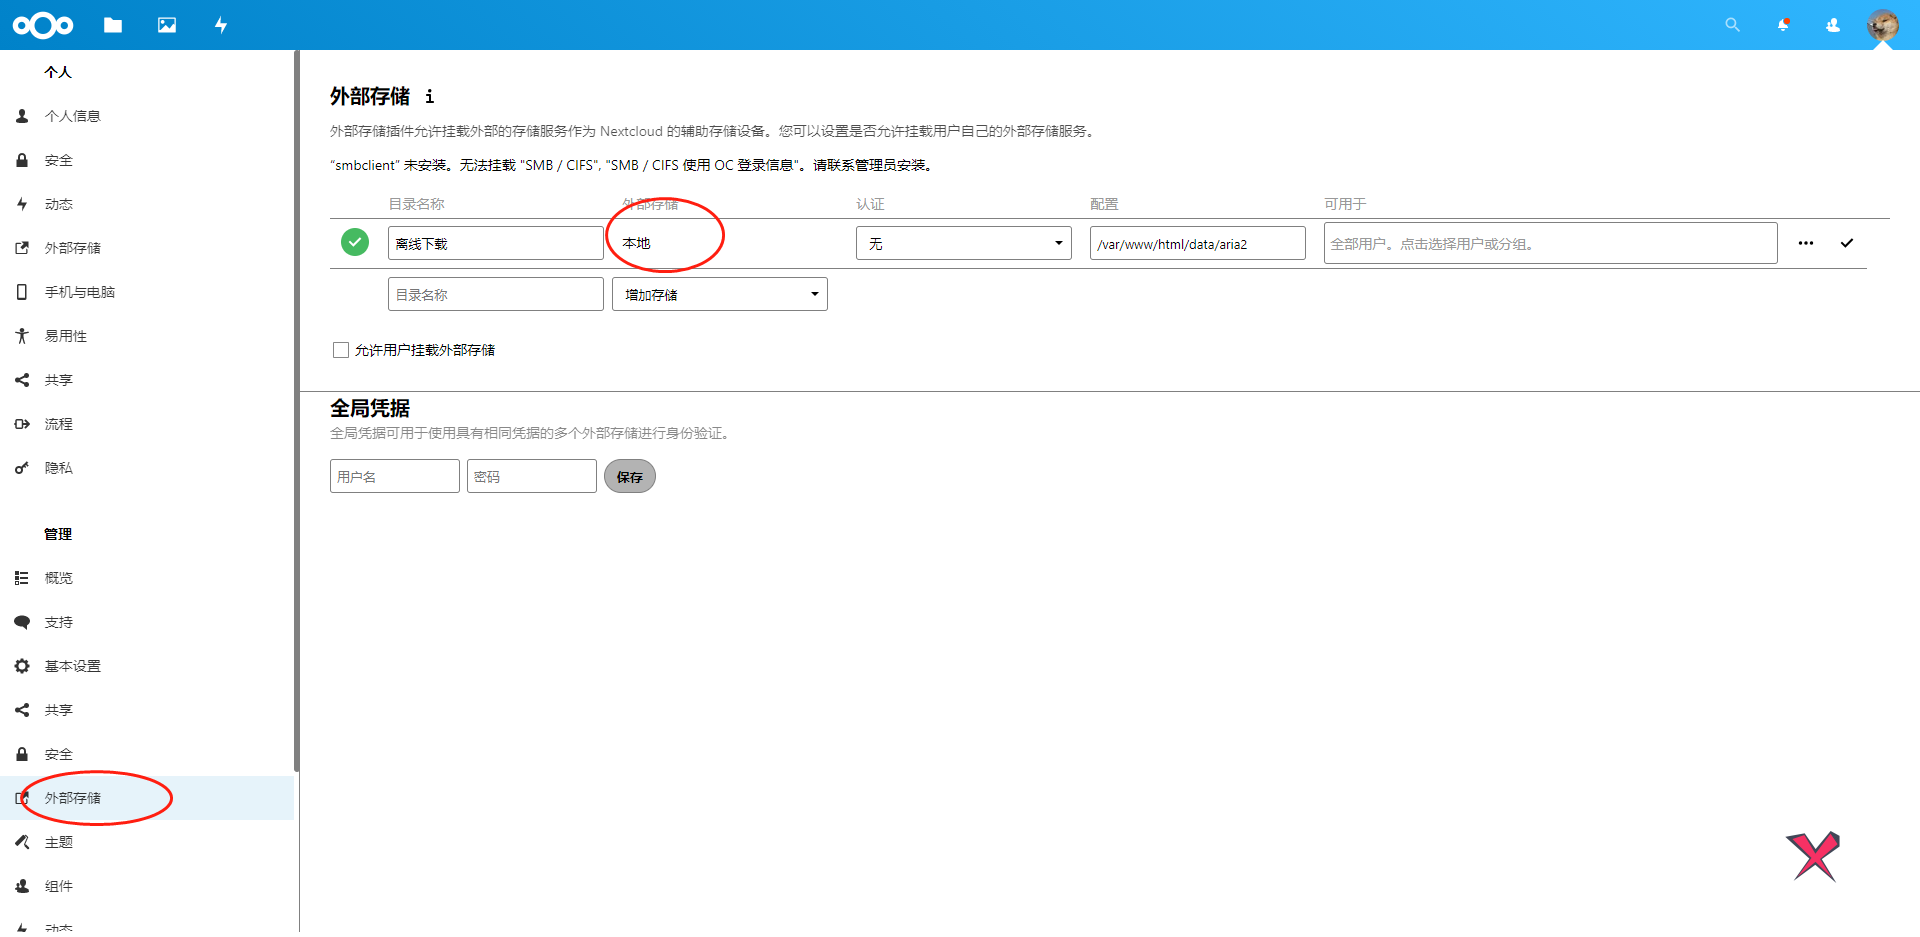Open the Activity lightning bolt icon in header
Screen dimensions: 1920x937
[221, 25]
